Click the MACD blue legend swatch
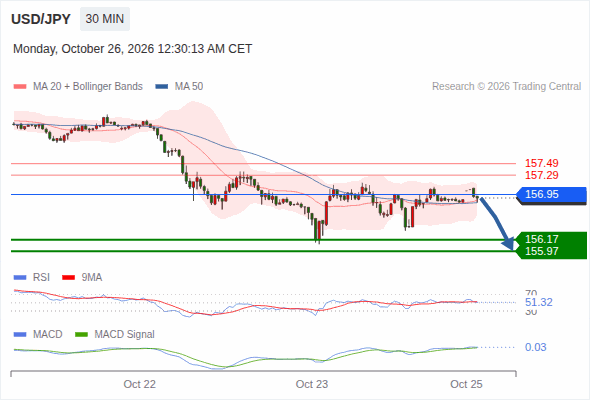The width and height of the screenshot is (590, 400). 20,335
